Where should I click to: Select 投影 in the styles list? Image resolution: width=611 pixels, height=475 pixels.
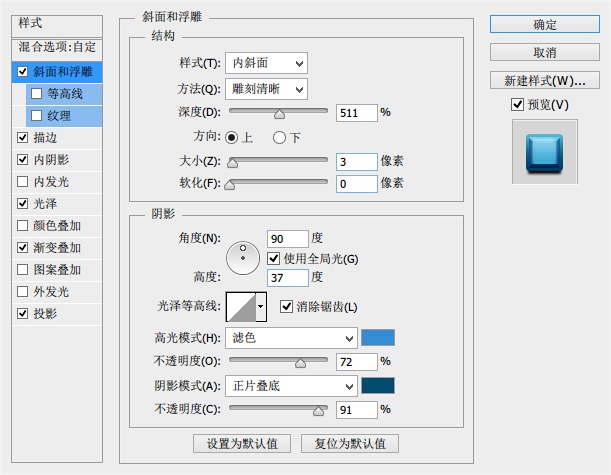coord(45,314)
